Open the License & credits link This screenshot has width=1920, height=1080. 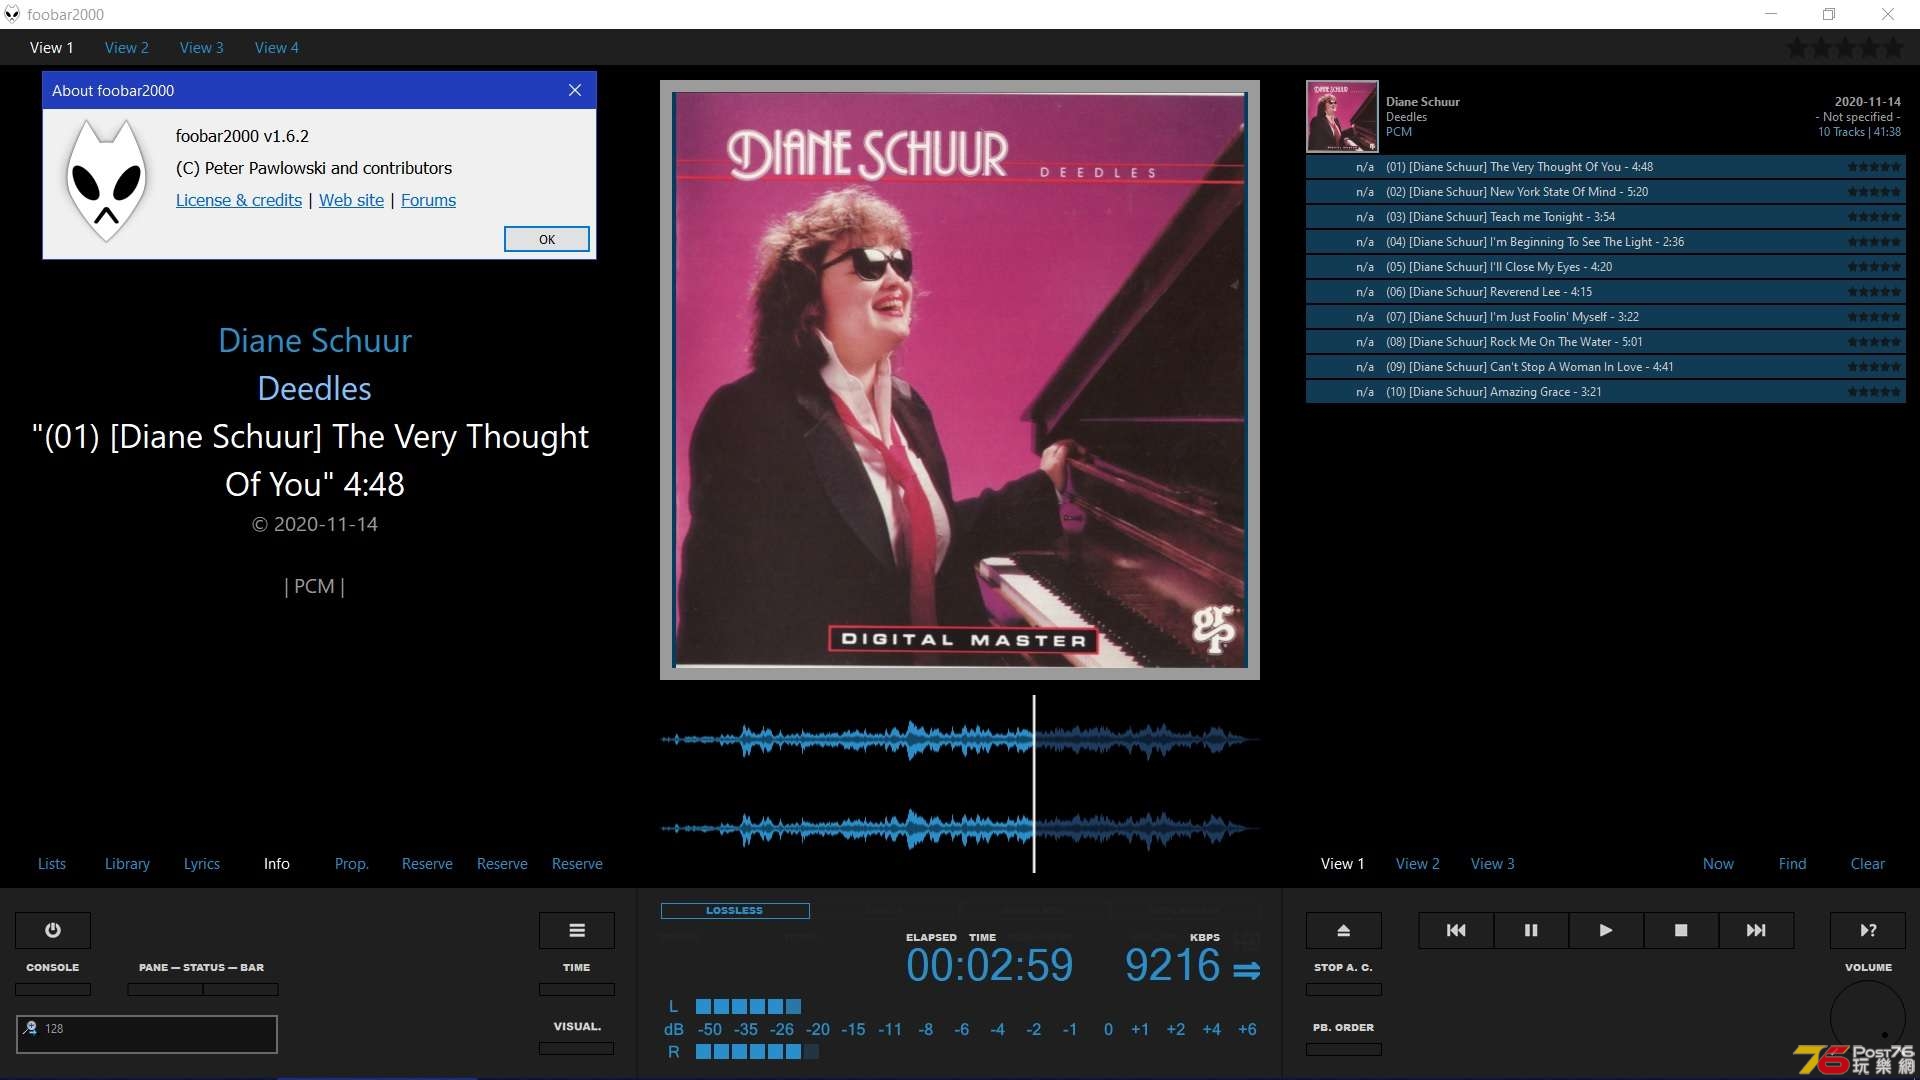[239, 200]
